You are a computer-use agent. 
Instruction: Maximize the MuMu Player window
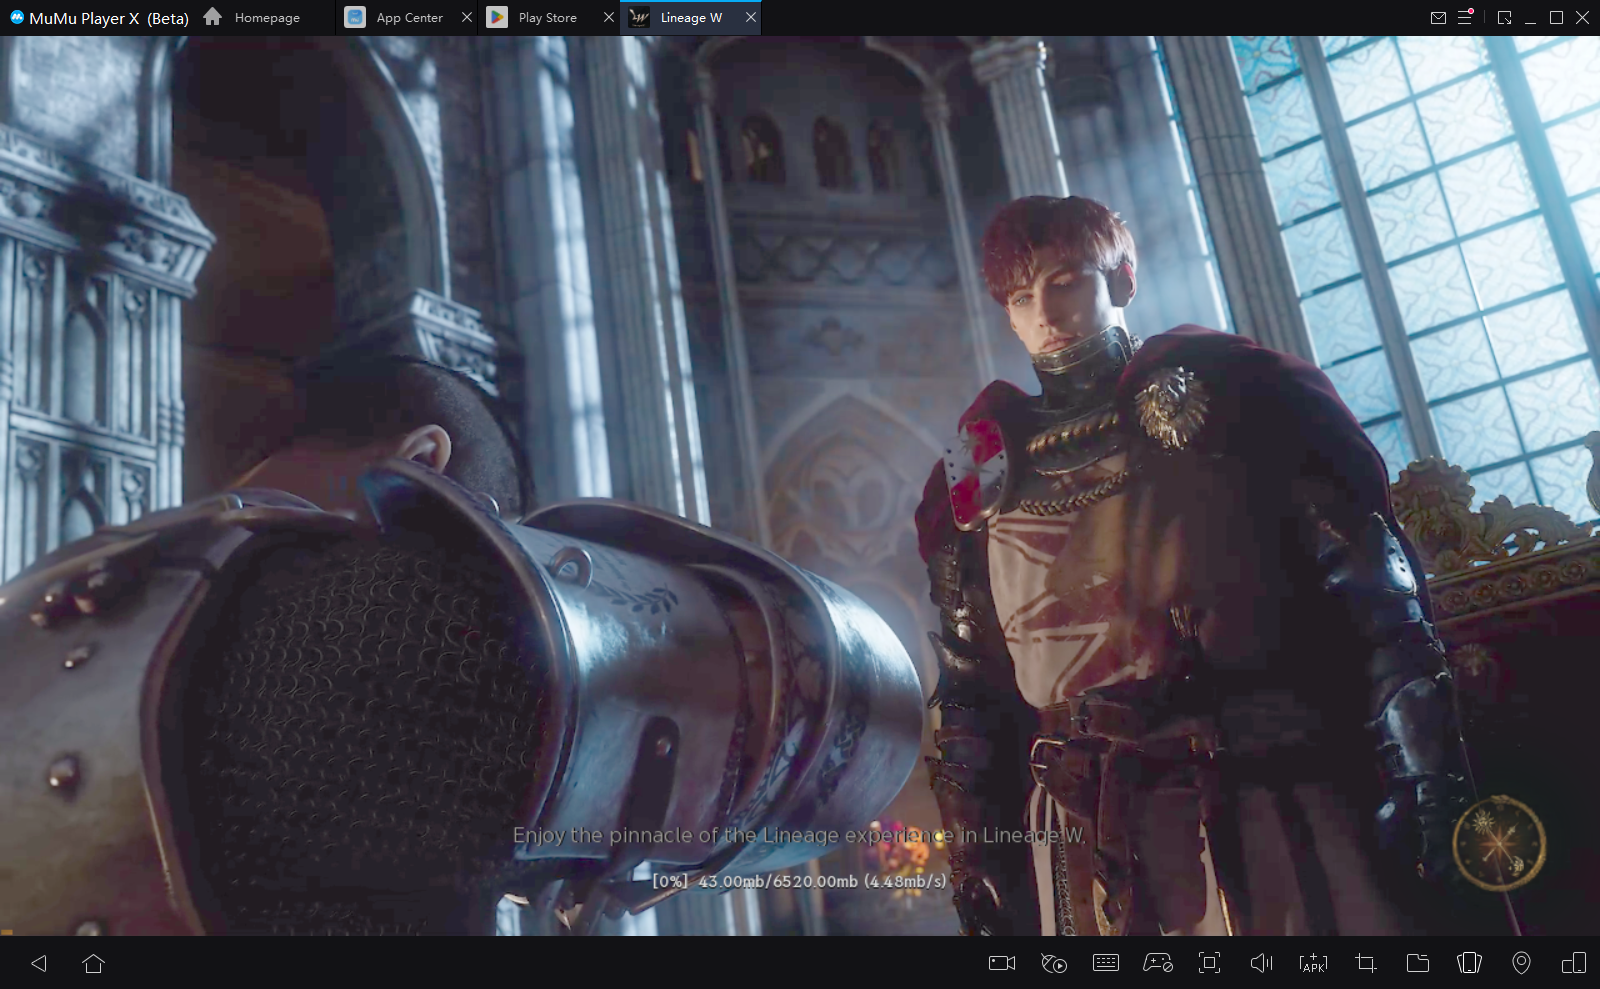(1557, 17)
